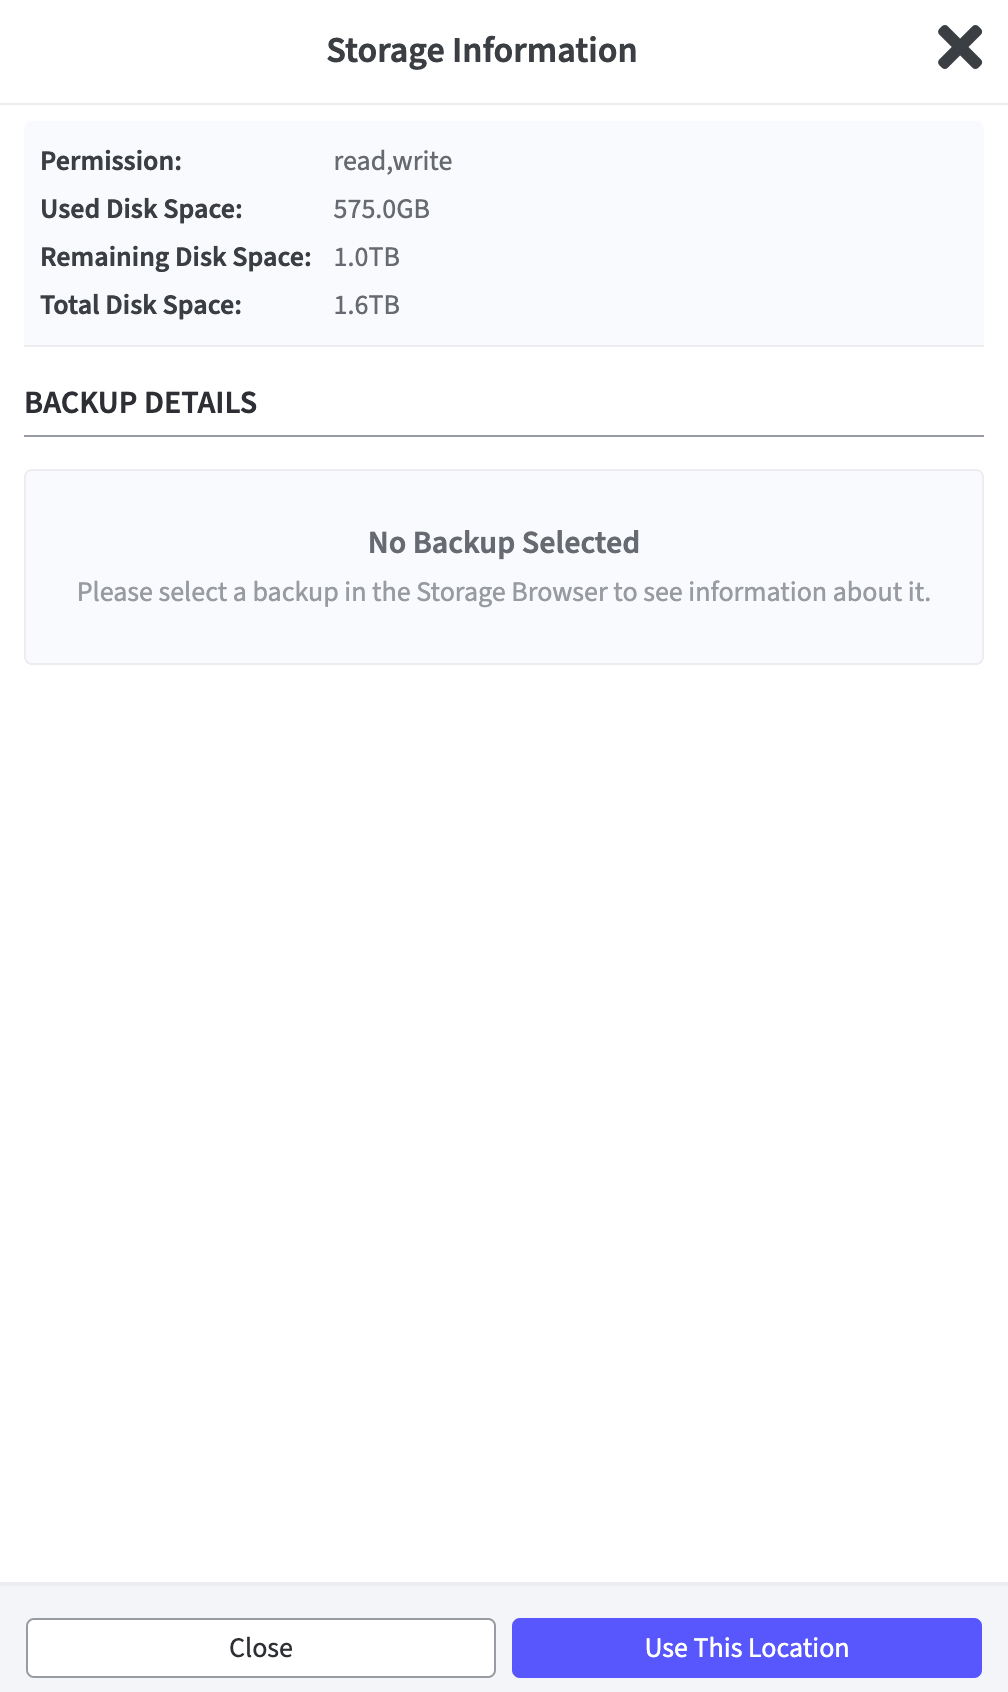Click the Used Disk Space label
The image size is (1008, 1692).
click(142, 209)
